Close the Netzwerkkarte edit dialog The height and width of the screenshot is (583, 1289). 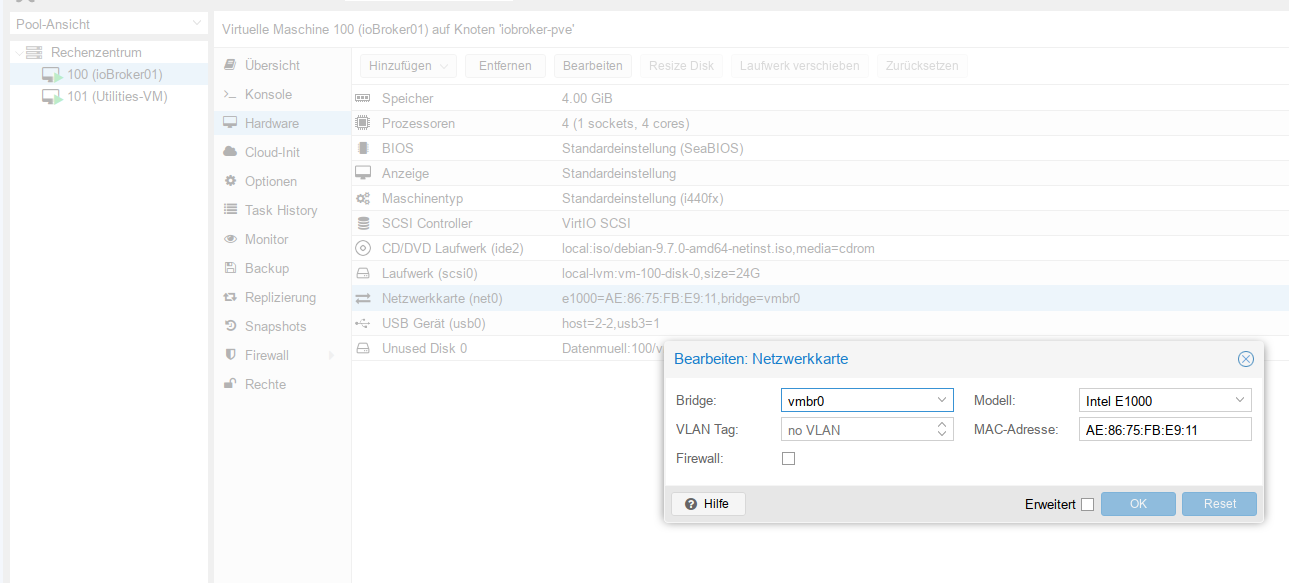point(1245,359)
